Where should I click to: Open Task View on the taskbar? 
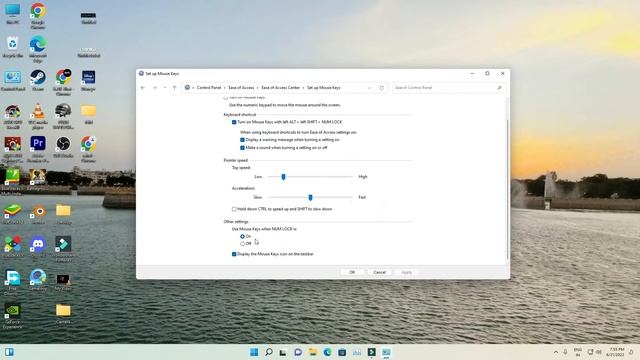point(283,352)
